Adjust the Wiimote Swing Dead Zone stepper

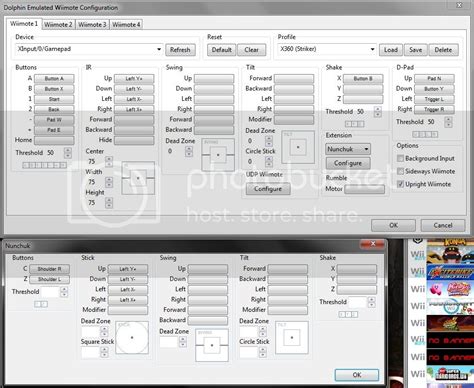click(x=189, y=151)
